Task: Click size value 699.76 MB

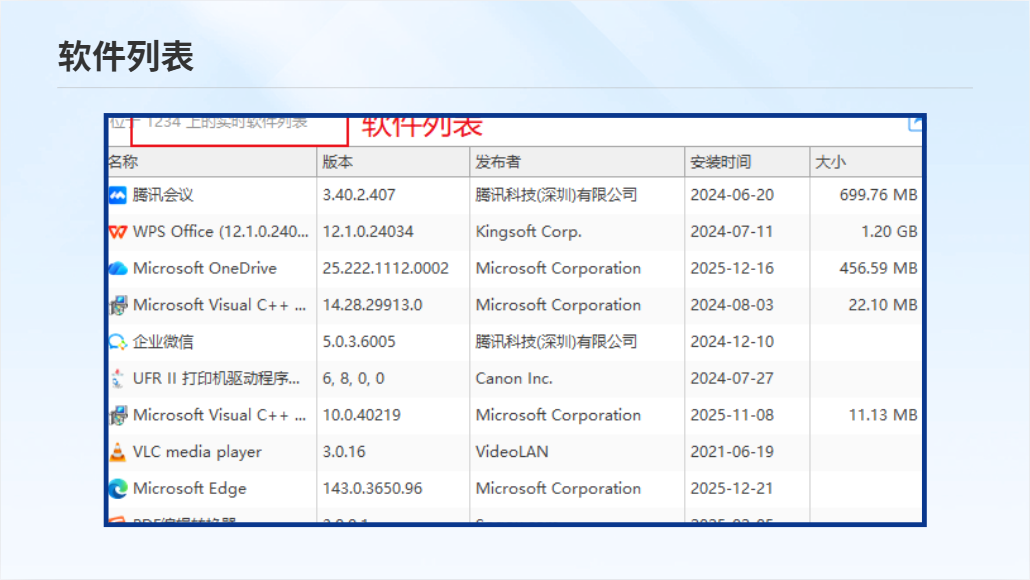Action: 878,195
